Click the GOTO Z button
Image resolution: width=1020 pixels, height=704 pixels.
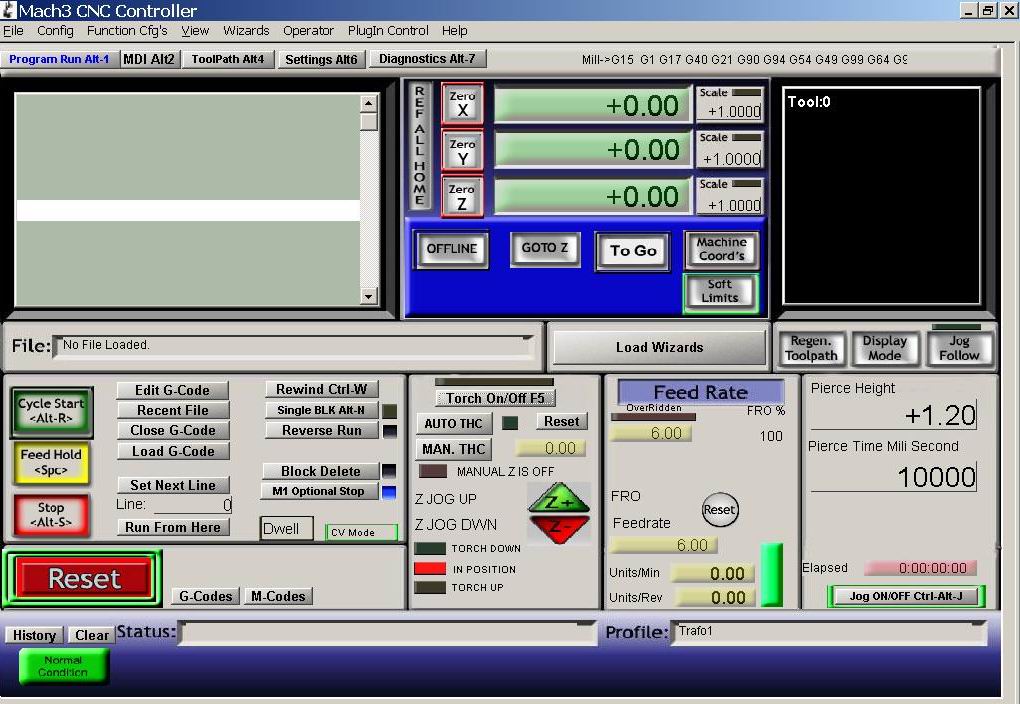[x=545, y=249]
